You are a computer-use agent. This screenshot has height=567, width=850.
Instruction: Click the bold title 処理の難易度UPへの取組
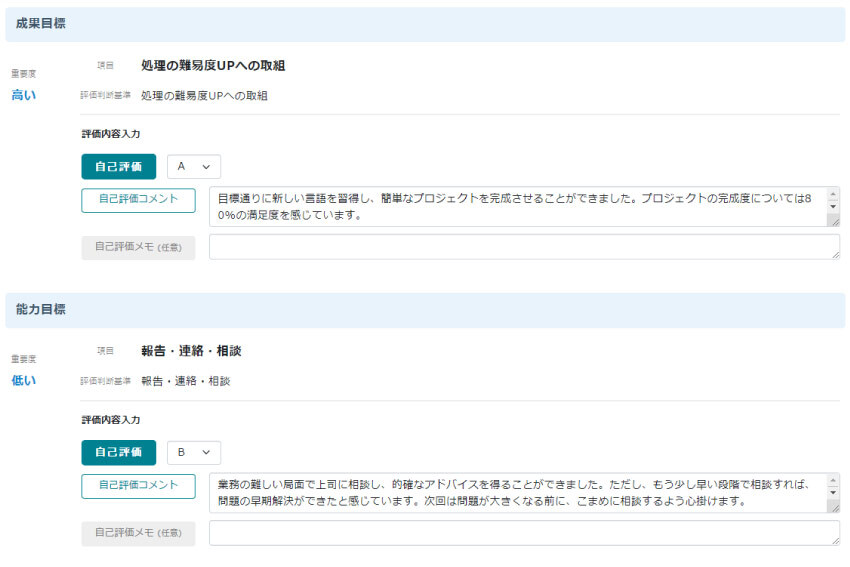coord(213,66)
